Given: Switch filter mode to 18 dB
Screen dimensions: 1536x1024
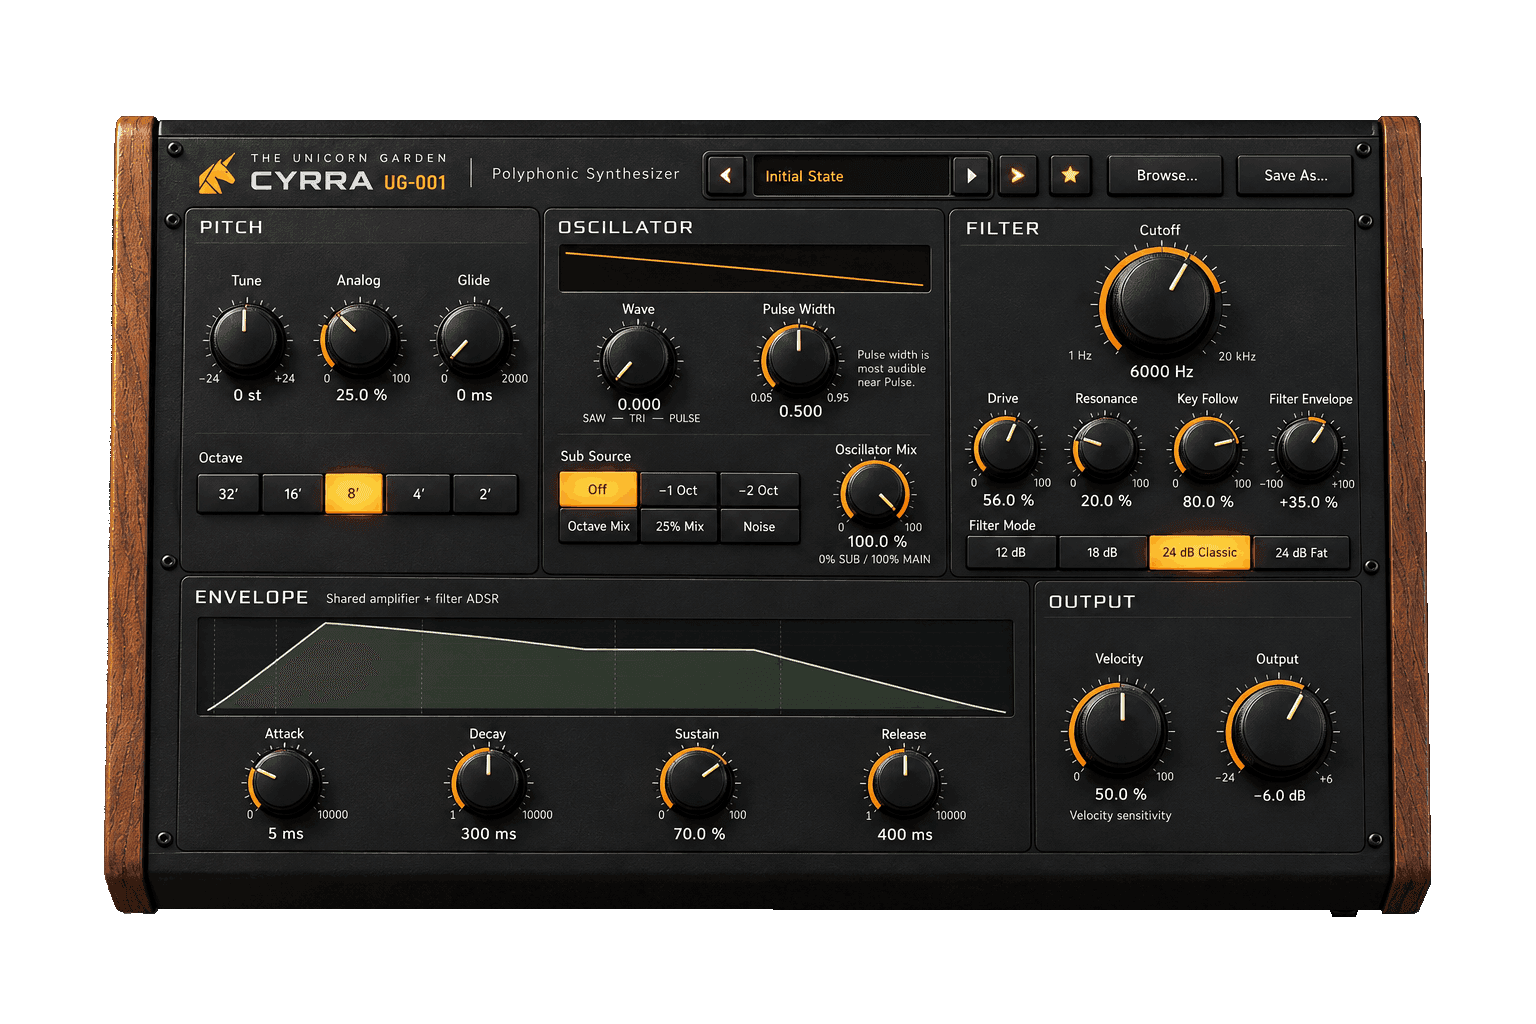Looking at the screenshot, I should tap(1102, 553).
